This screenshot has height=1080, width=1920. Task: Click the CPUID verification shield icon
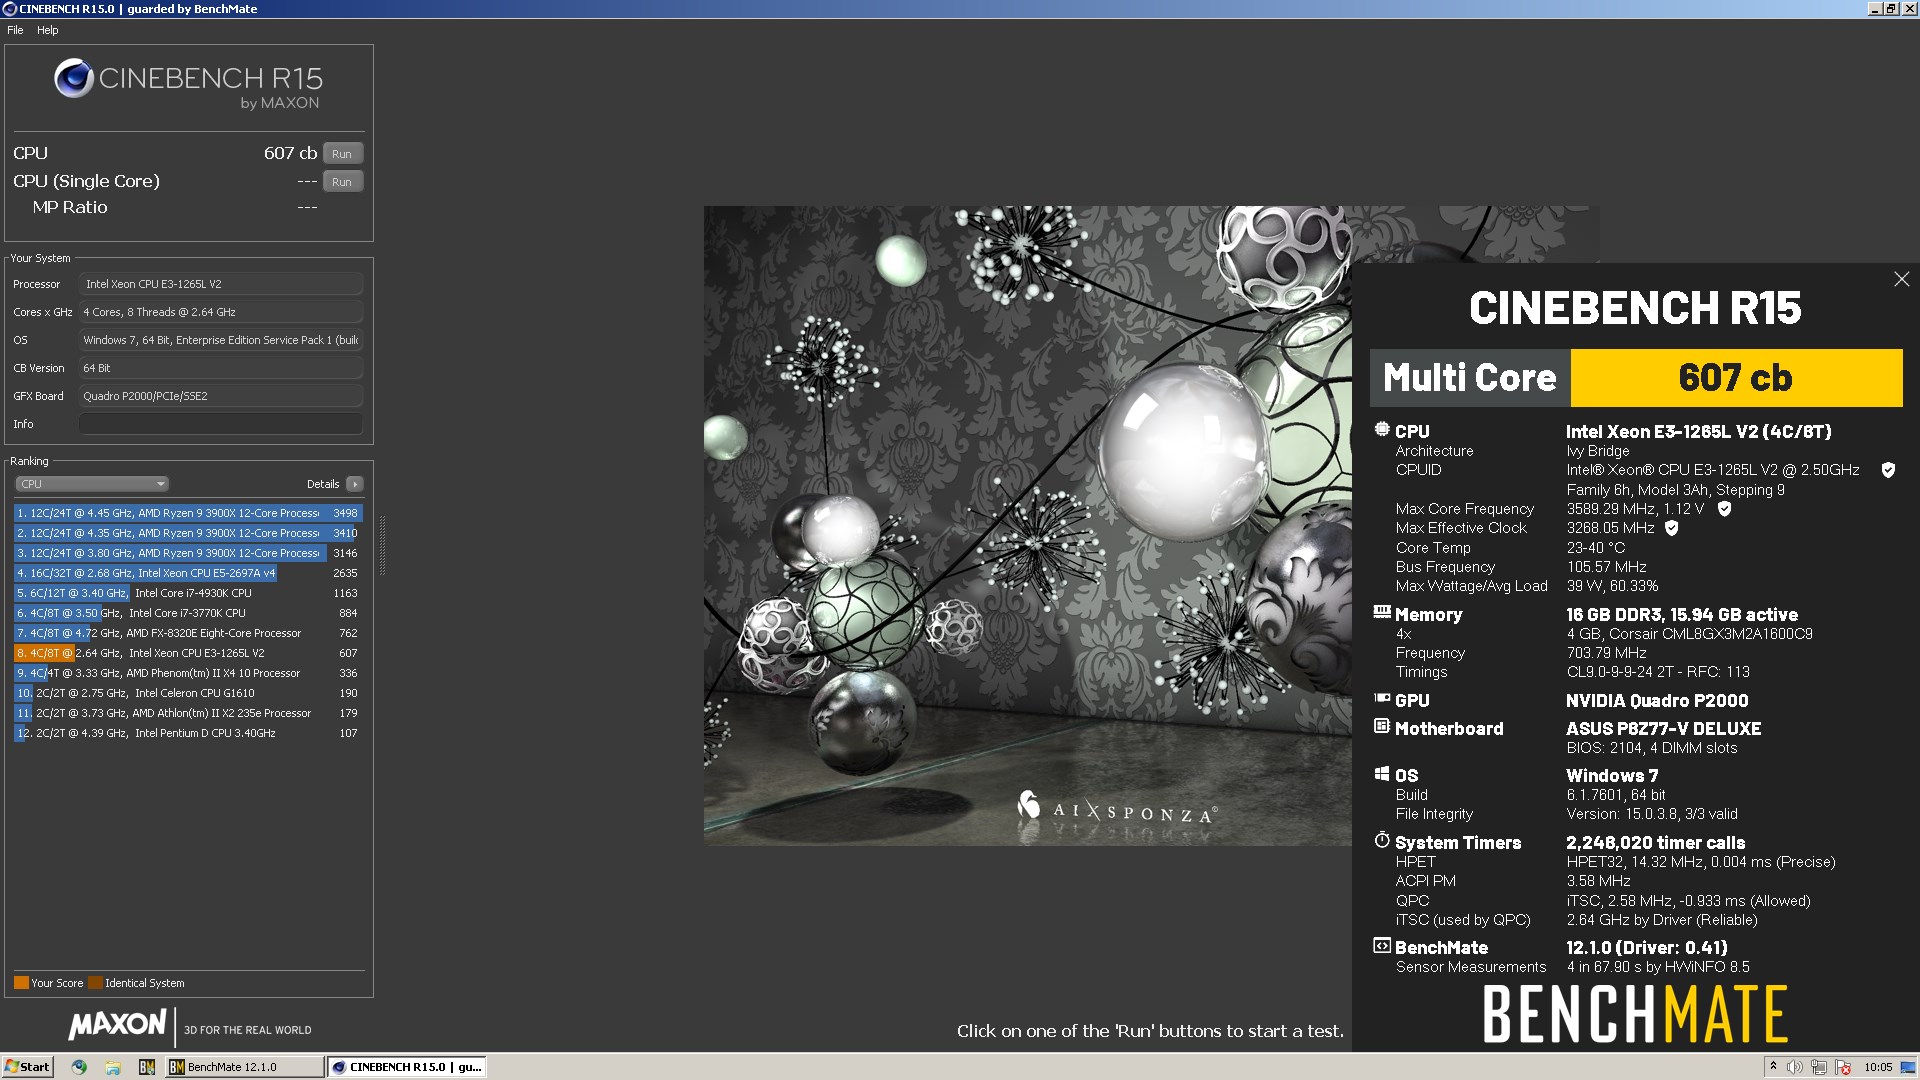click(1888, 470)
